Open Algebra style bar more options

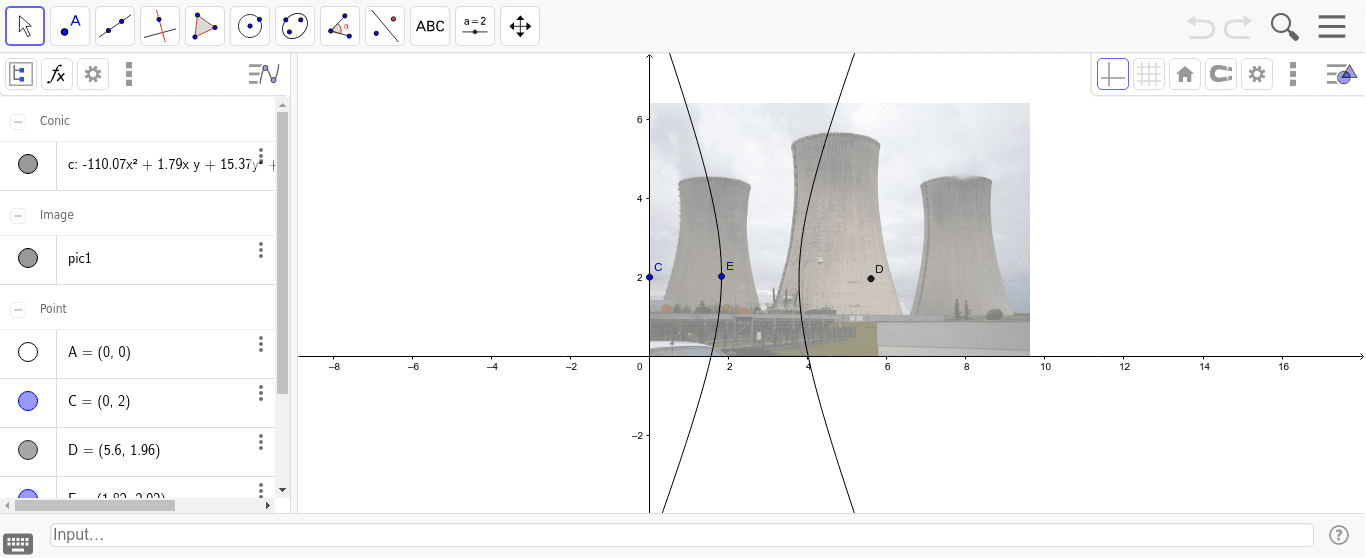click(129, 74)
